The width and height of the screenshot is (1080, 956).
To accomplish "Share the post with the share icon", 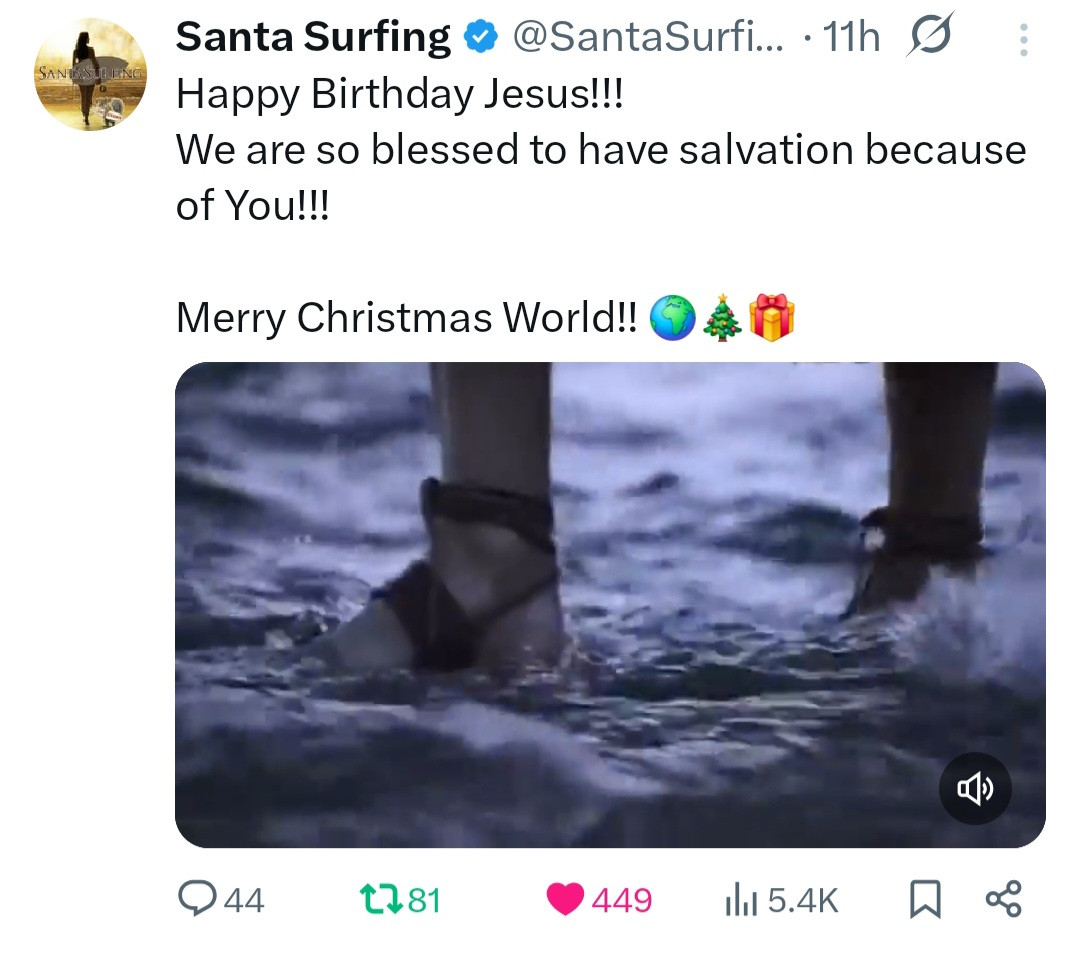I will (1003, 900).
